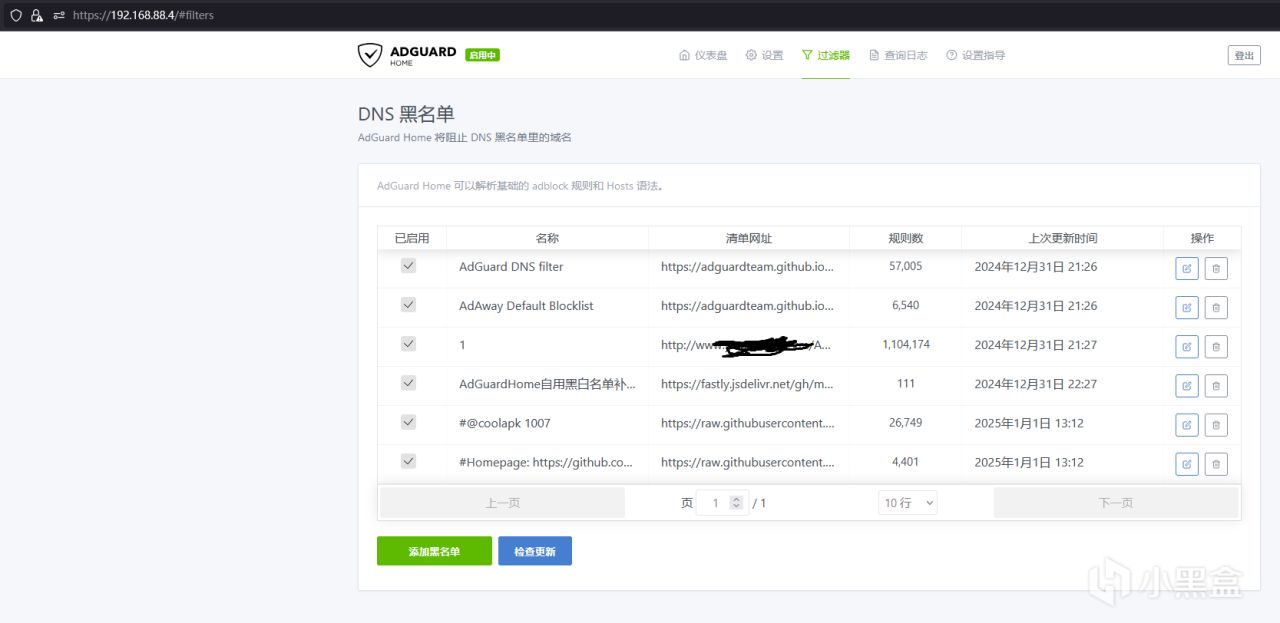Click the 启用中 status badge
The width and height of the screenshot is (1280, 623).
click(x=482, y=55)
